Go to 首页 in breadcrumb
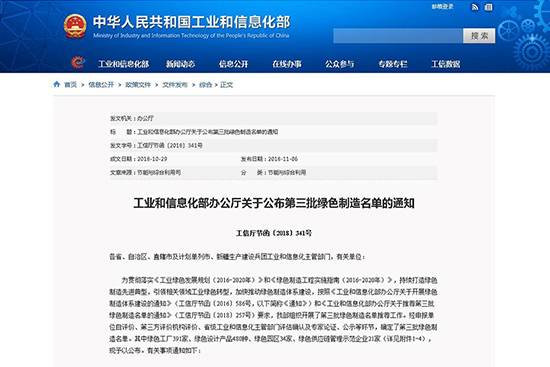Viewport: 550px width, 367px height. tap(71, 85)
